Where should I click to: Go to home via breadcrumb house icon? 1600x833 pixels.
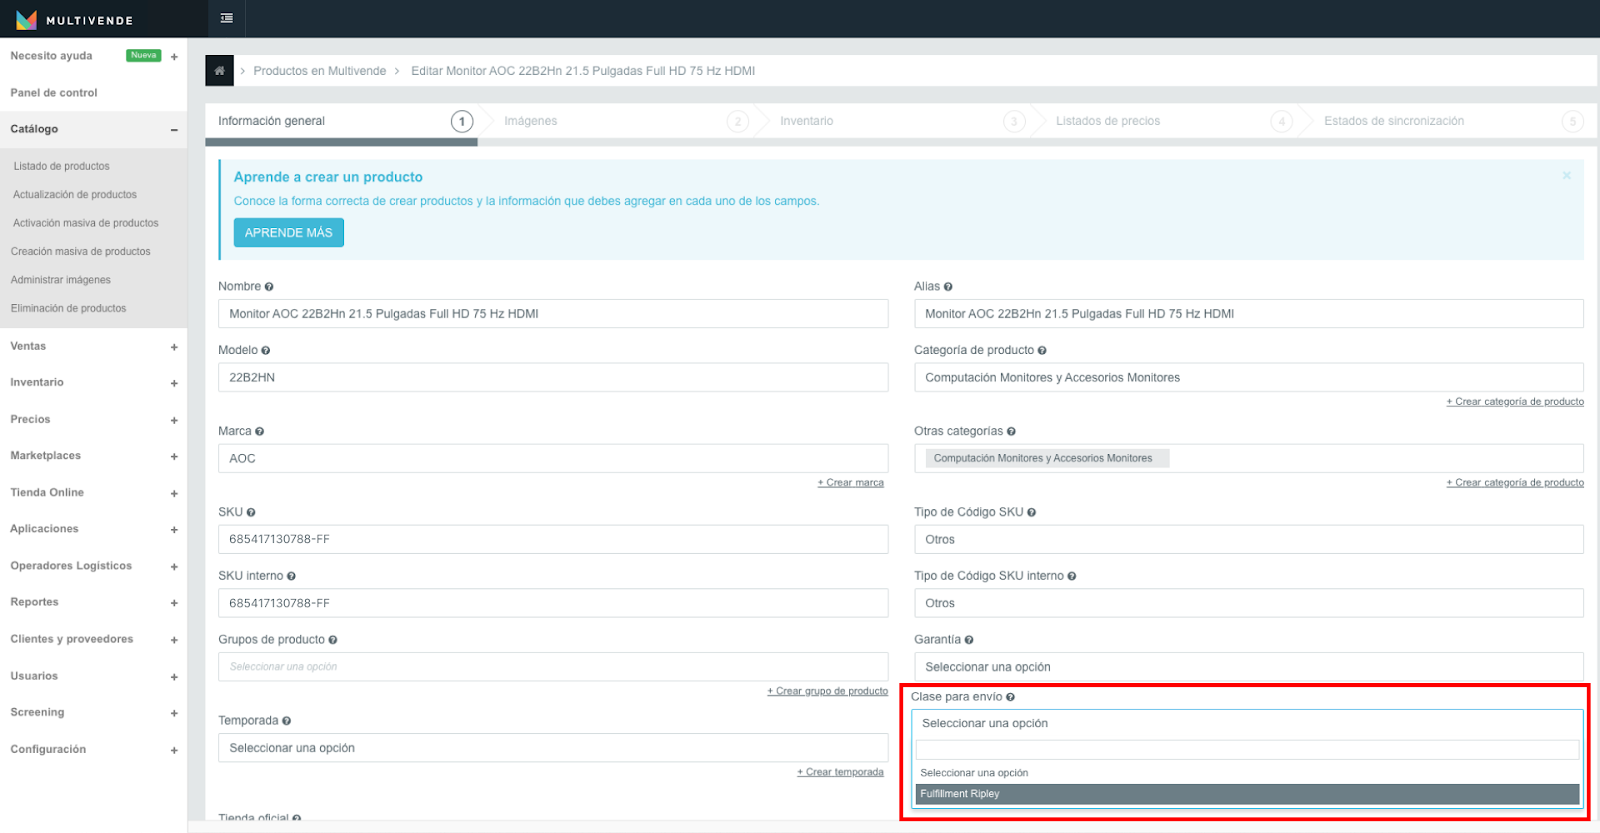pyautogui.click(x=219, y=71)
